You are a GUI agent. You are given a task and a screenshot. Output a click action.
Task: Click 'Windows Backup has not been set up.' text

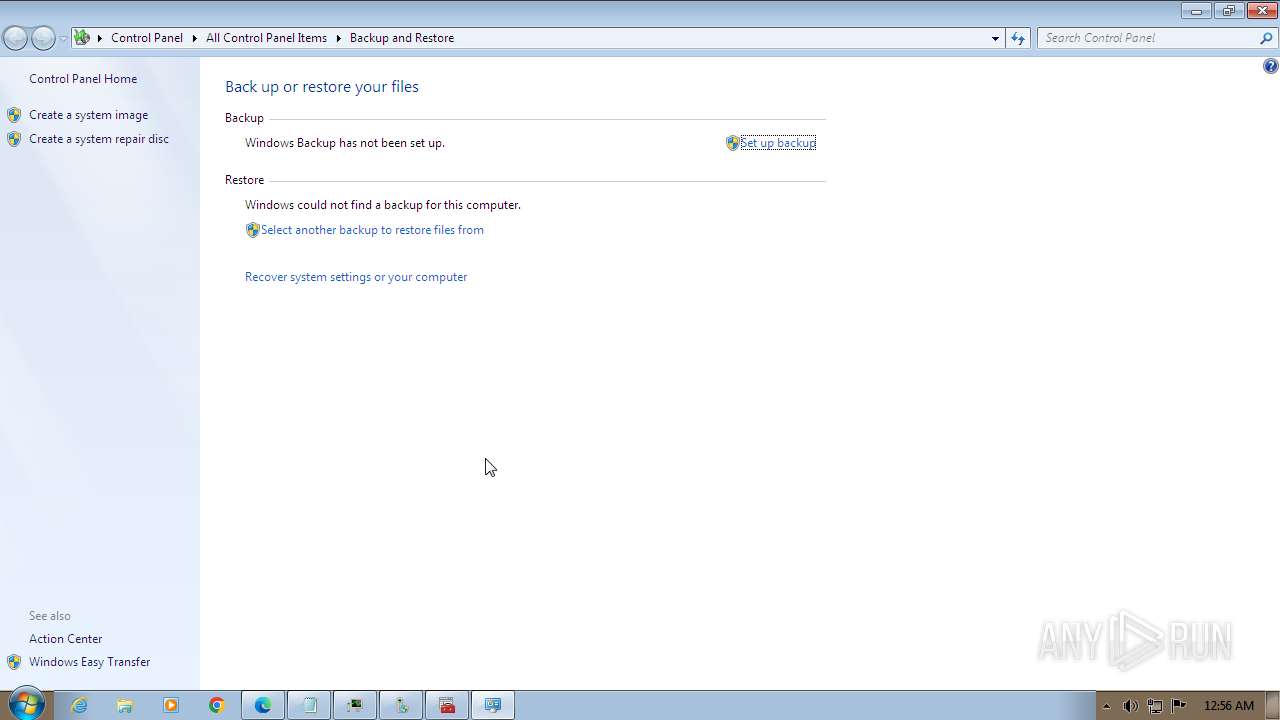point(345,143)
